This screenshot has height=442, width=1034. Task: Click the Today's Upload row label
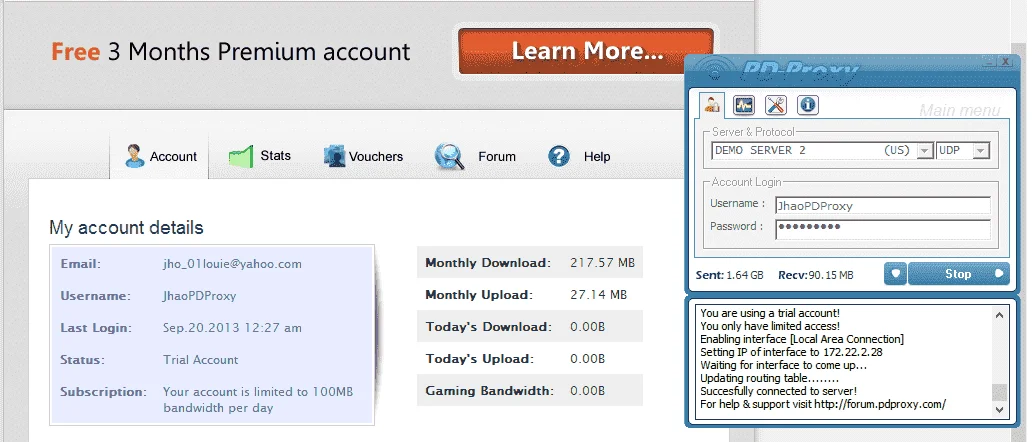tap(479, 359)
